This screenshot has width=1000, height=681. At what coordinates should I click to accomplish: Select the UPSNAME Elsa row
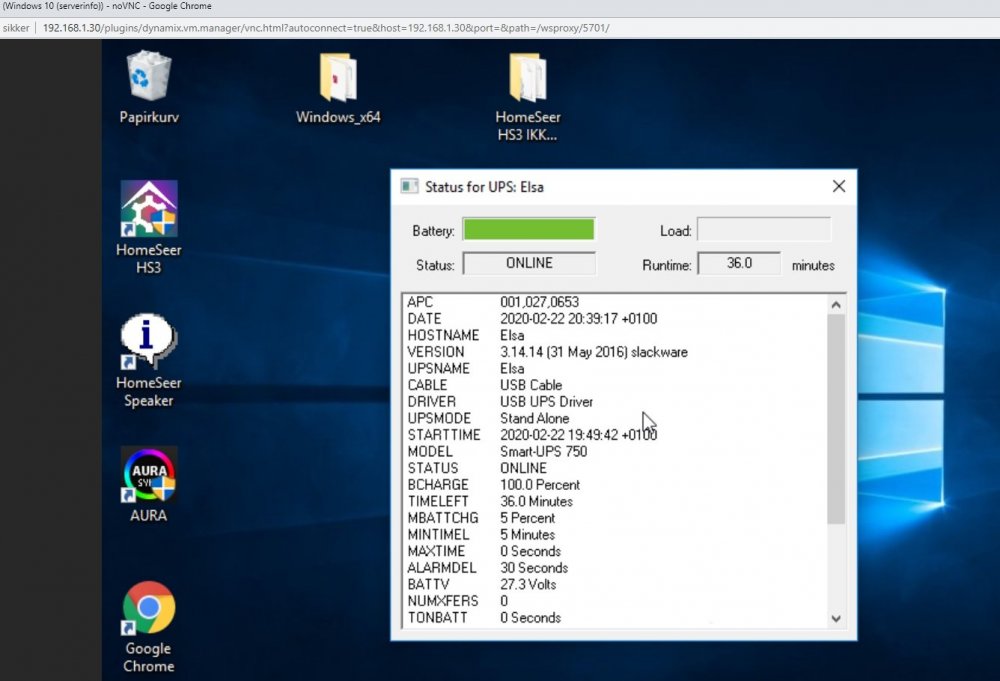pyautogui.click(x=615, y=369)
